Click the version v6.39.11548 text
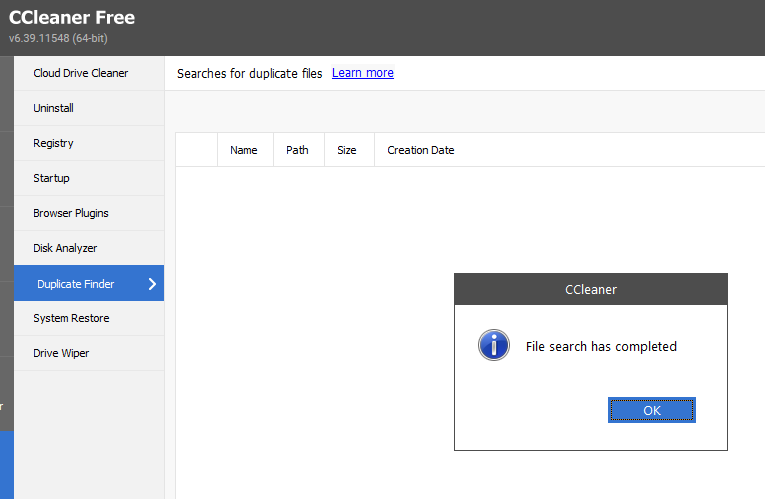 click(58, 38)
